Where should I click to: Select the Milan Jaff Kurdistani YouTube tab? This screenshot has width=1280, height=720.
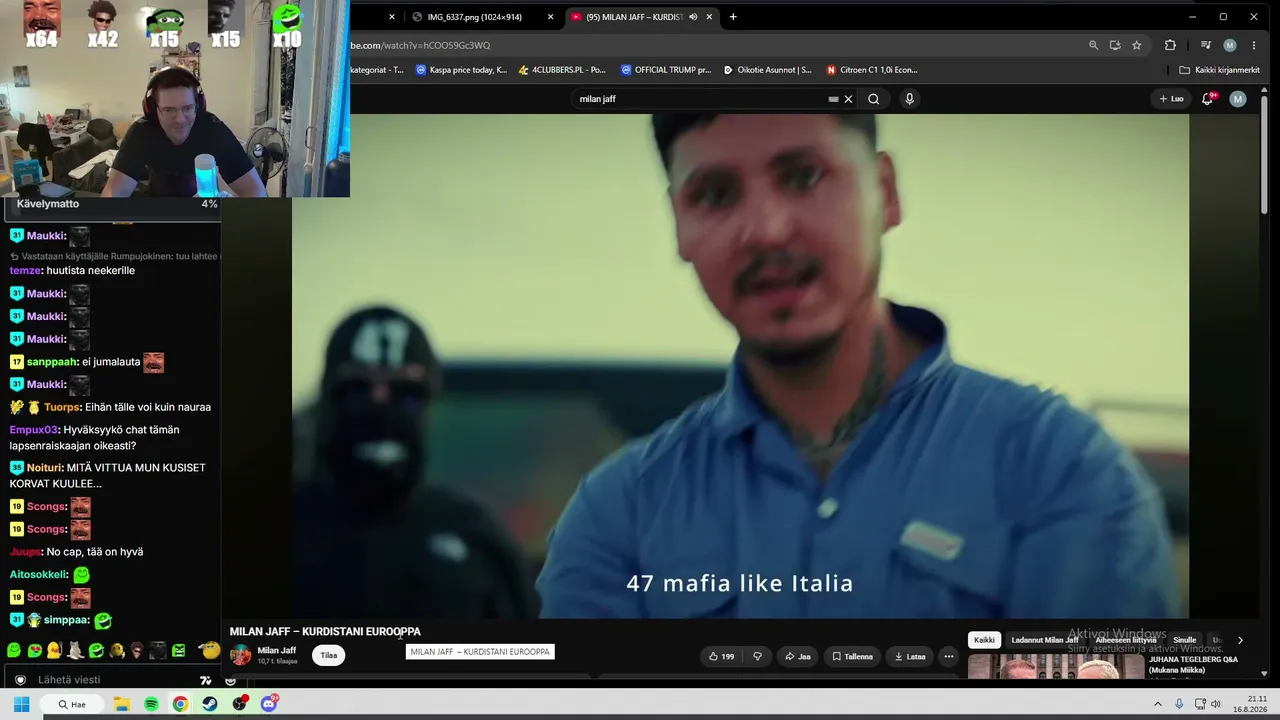(634, 17)
